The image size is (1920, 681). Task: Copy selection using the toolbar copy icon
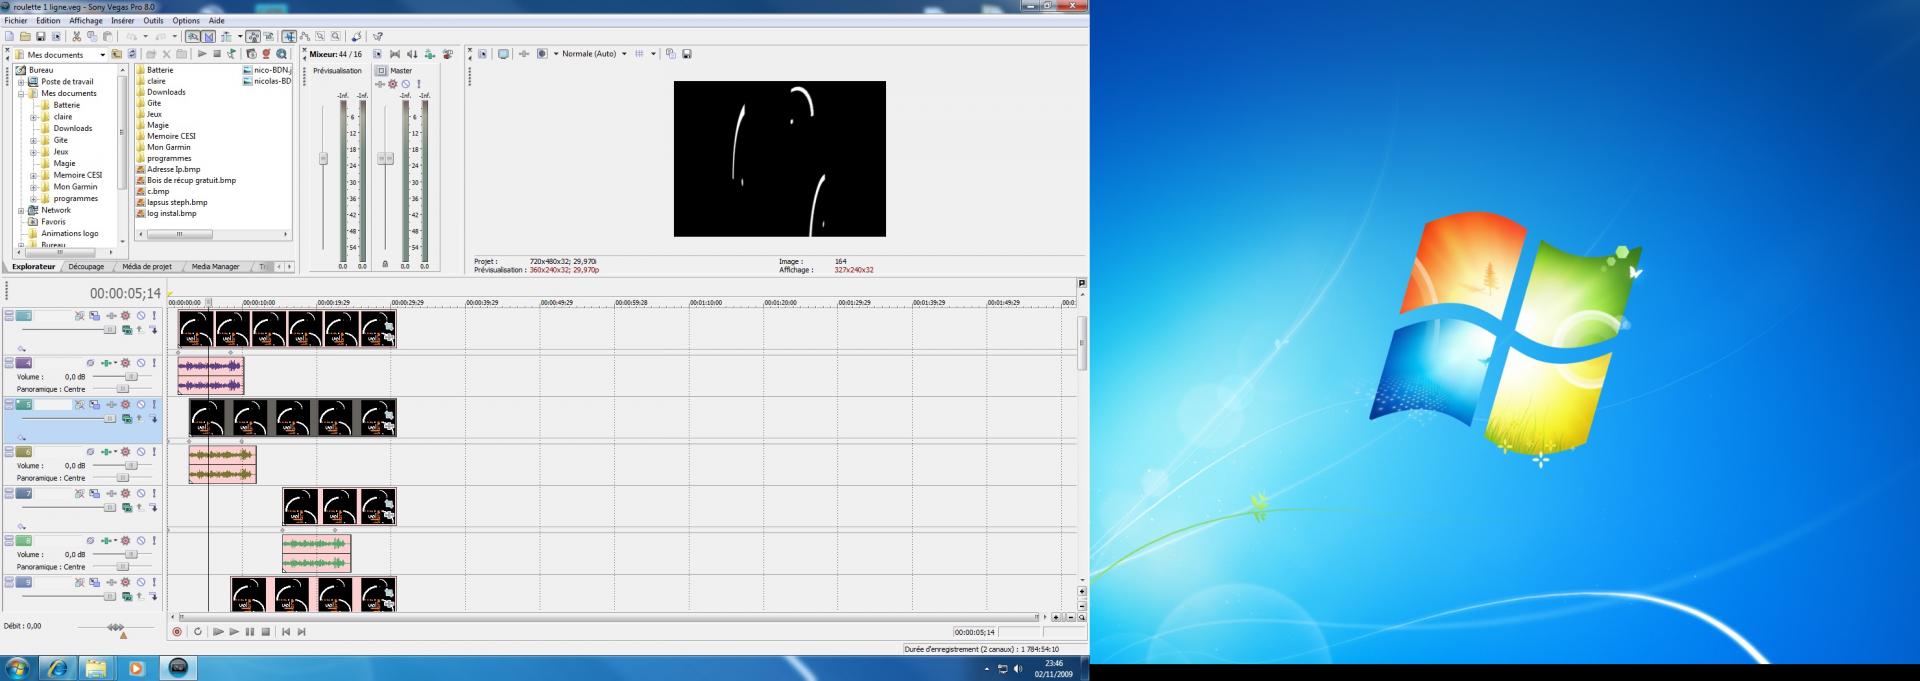click(92, 36)
